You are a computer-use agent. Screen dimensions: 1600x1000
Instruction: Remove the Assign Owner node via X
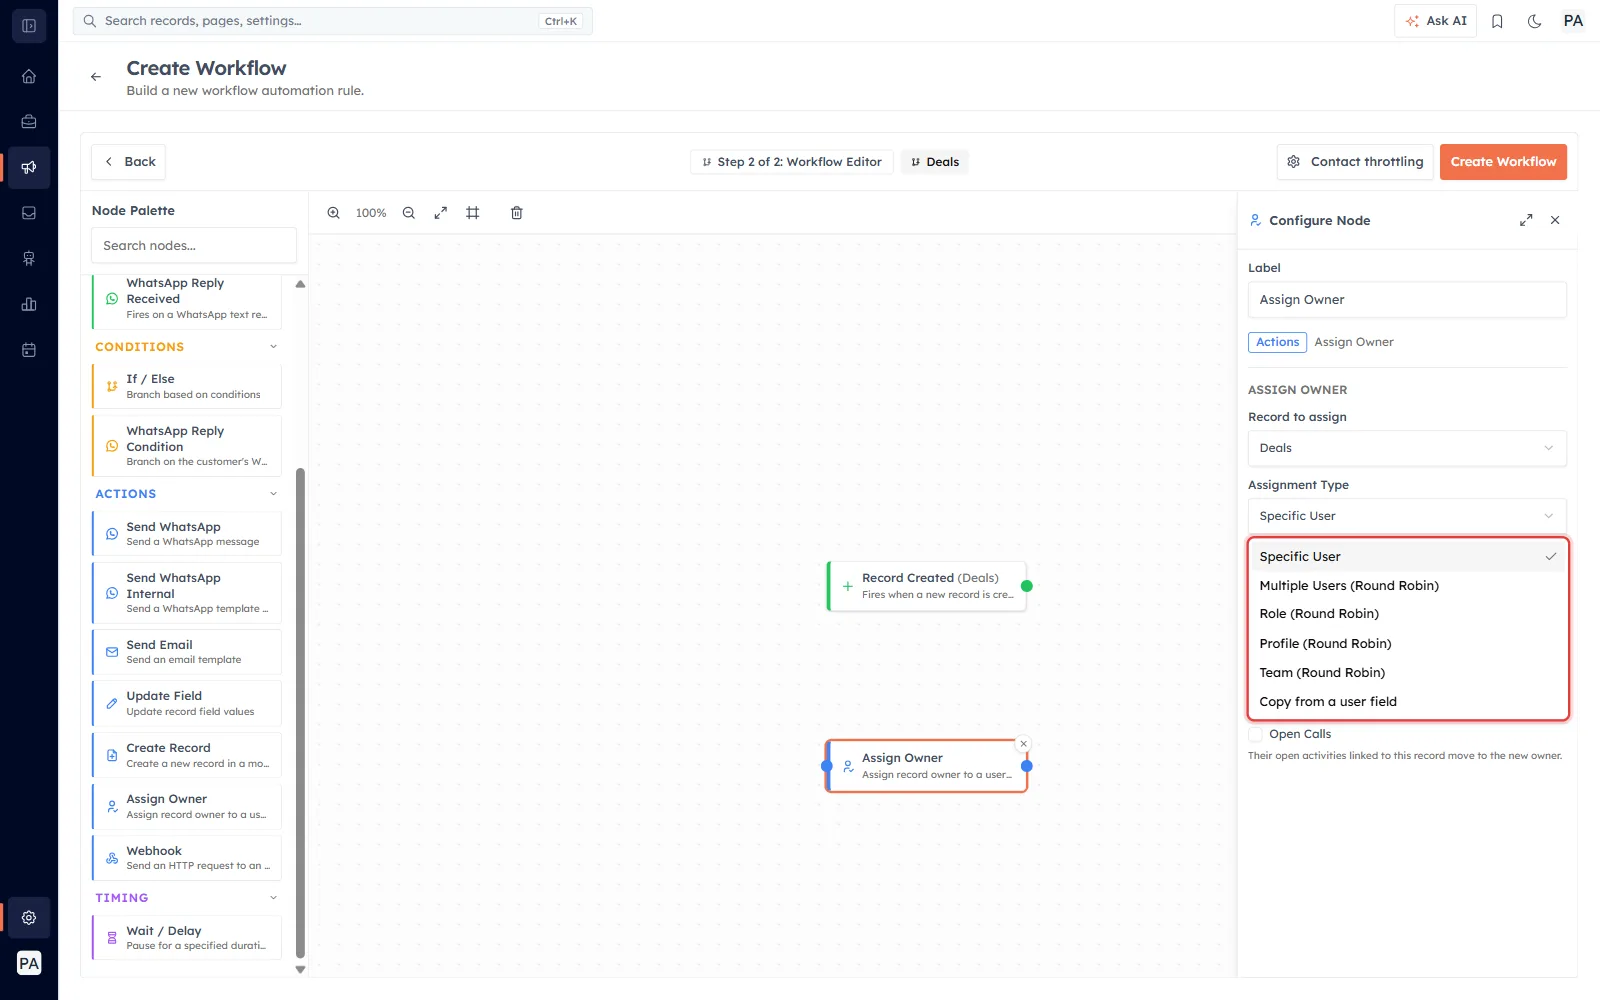[1023, 744]
